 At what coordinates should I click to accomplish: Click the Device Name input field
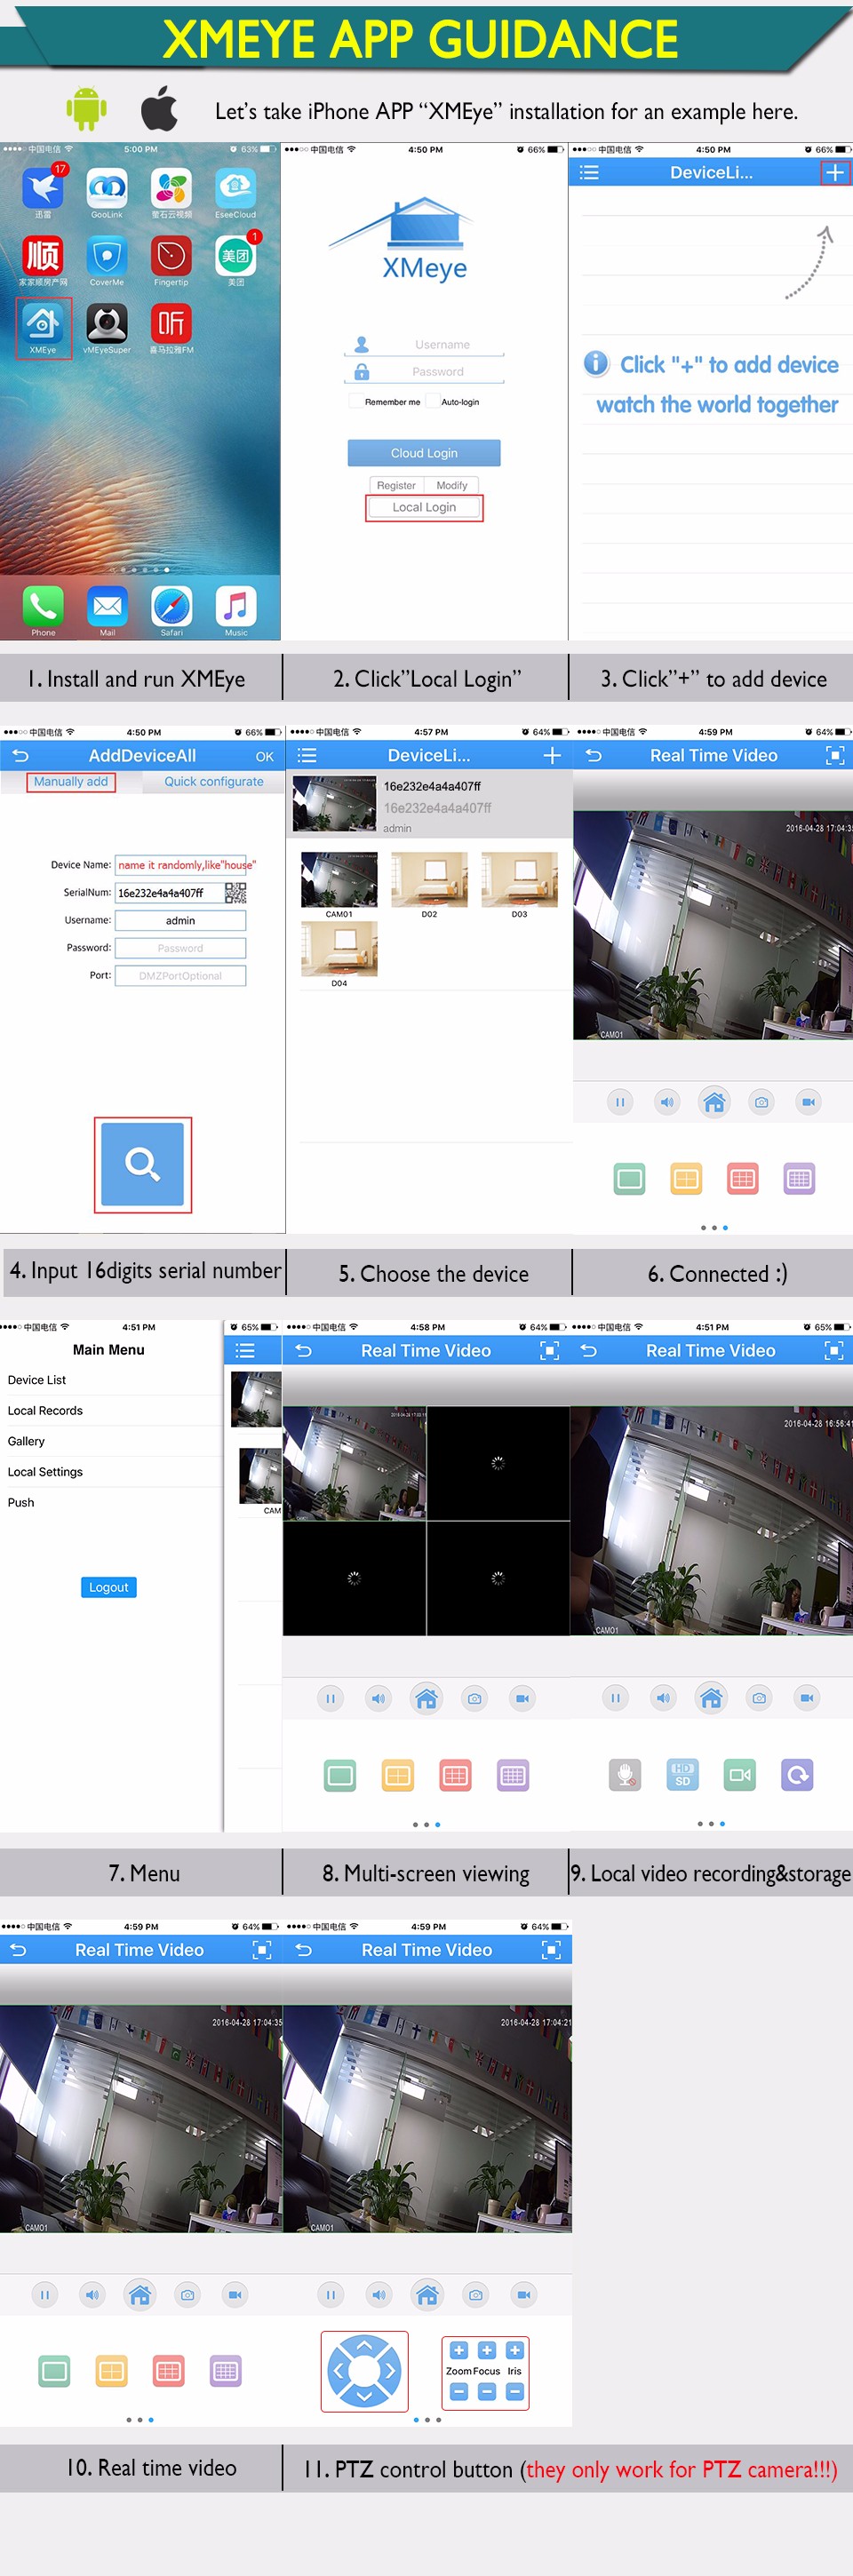[x=184, y=864]
